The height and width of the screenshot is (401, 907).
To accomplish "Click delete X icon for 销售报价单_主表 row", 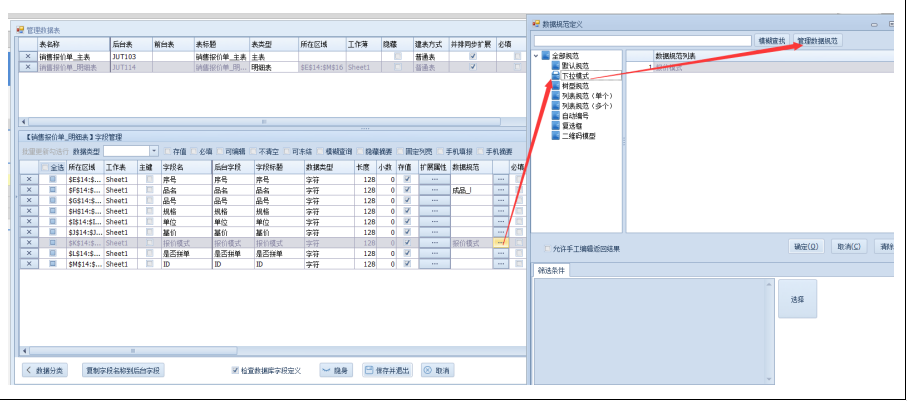I will tap(28, 57).
